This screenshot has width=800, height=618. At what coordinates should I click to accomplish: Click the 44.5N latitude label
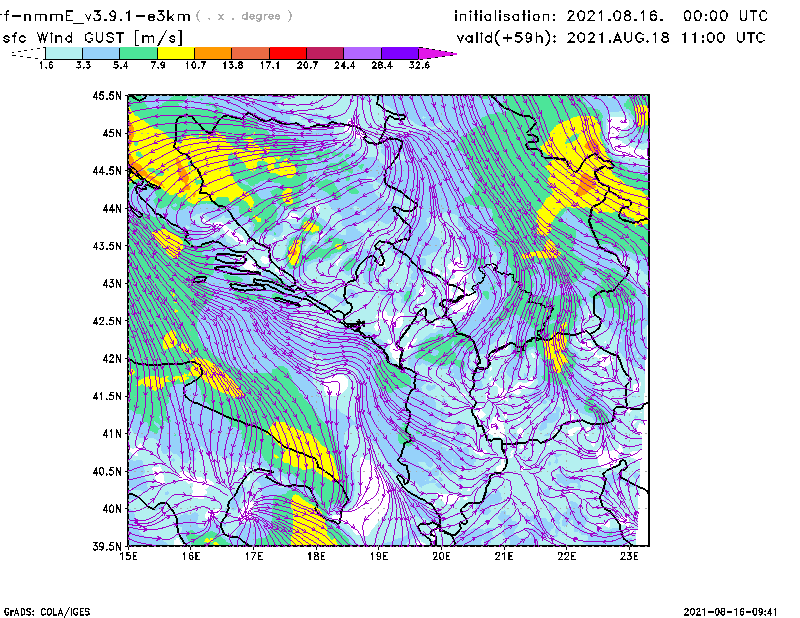pos(107,170)
